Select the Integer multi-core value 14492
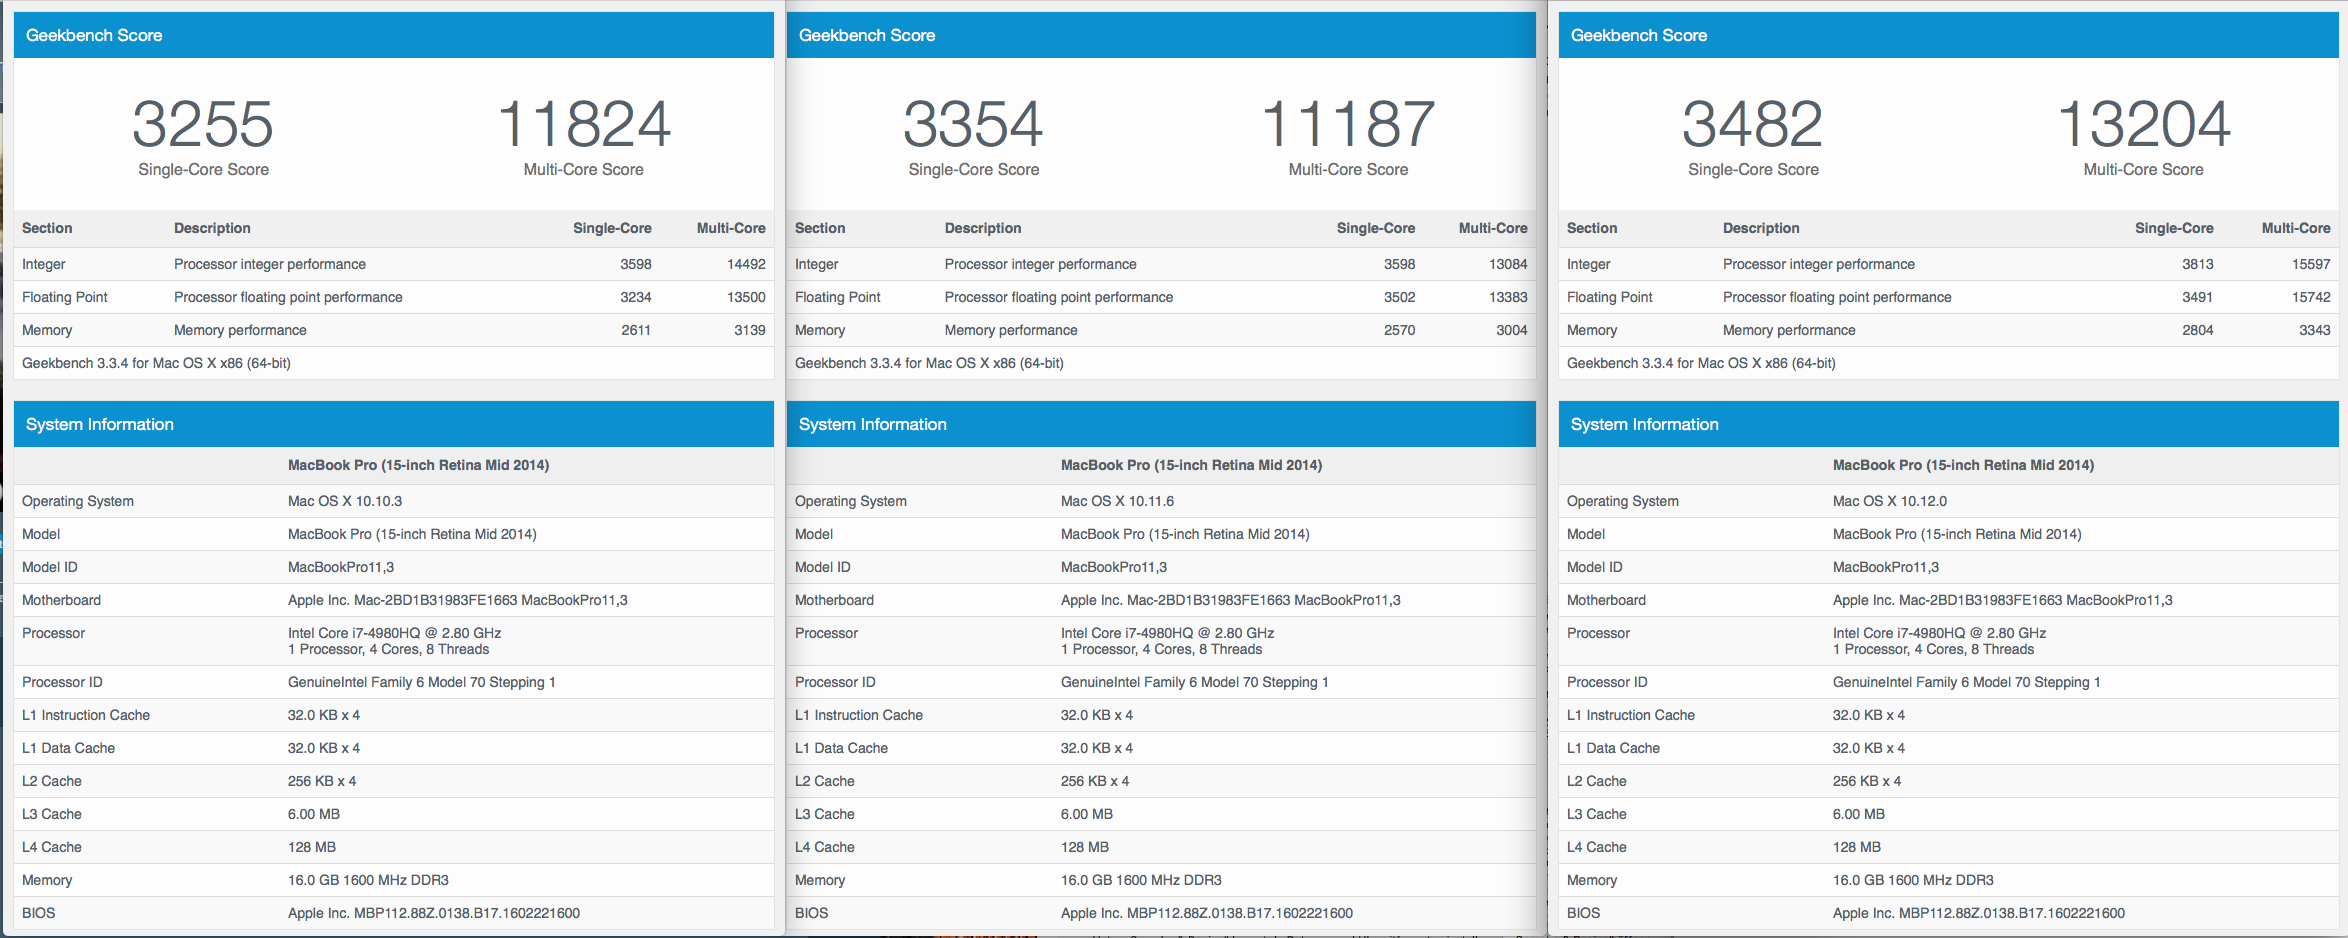2348x938 pixels. [746, 264]
